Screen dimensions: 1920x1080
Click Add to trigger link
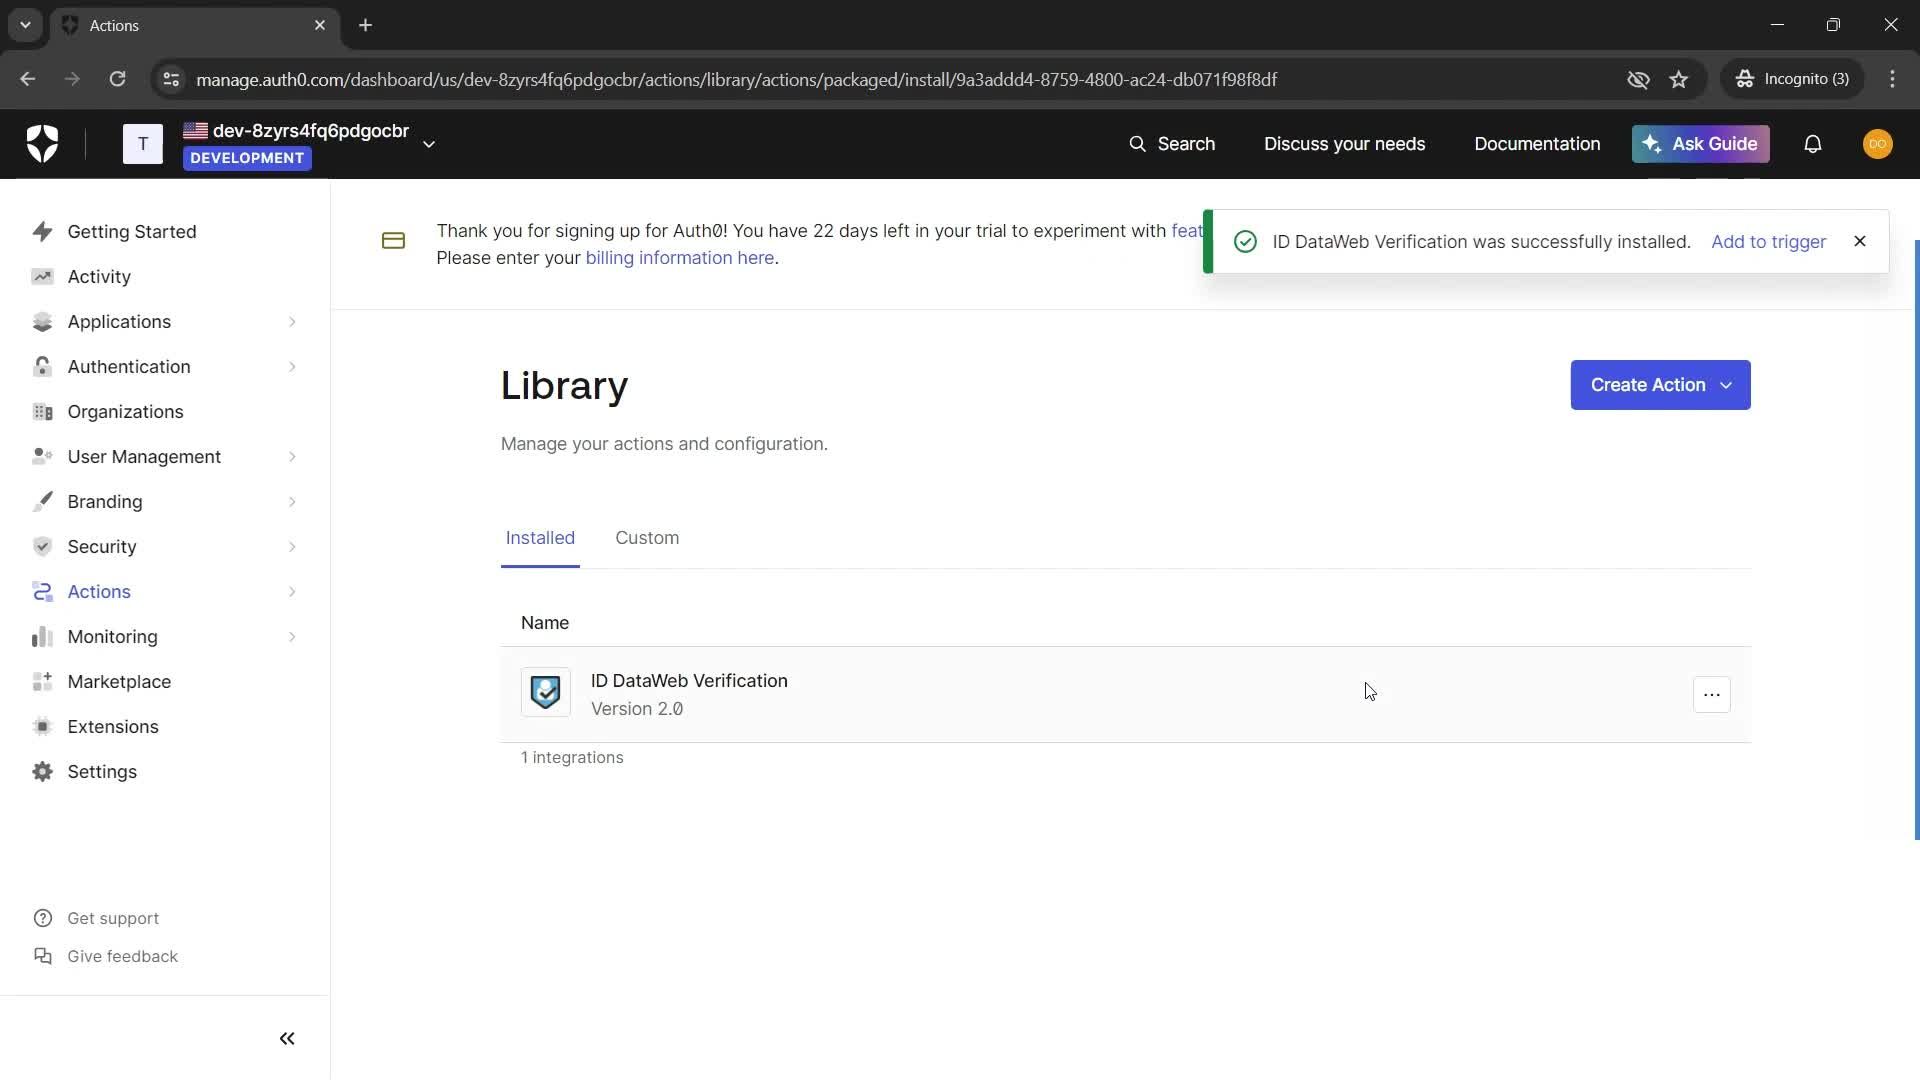(x=1768, y=242)
